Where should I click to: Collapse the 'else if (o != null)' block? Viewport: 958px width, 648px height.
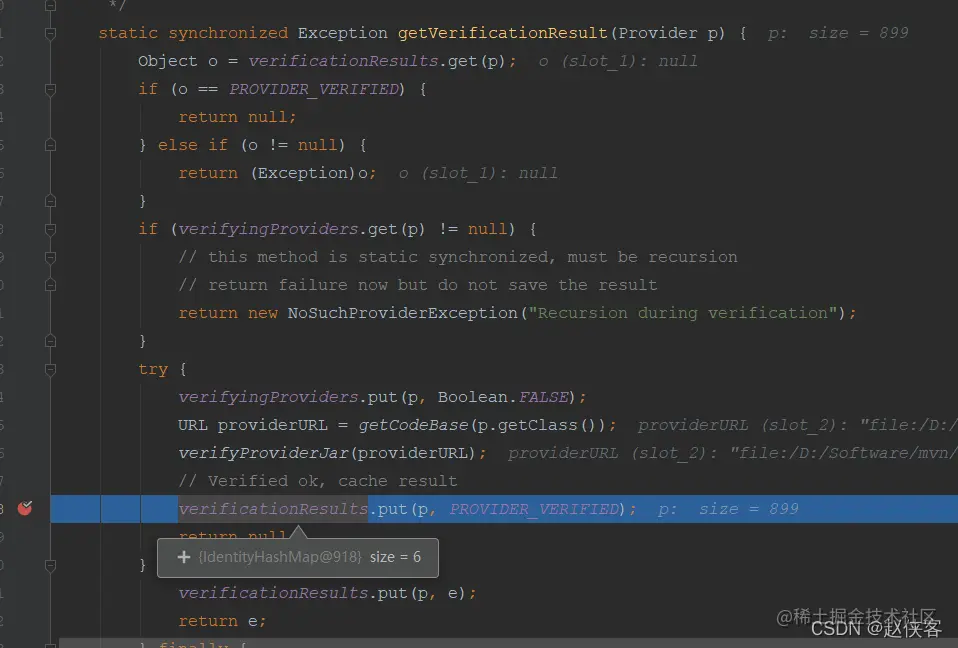tap(51, 145)
